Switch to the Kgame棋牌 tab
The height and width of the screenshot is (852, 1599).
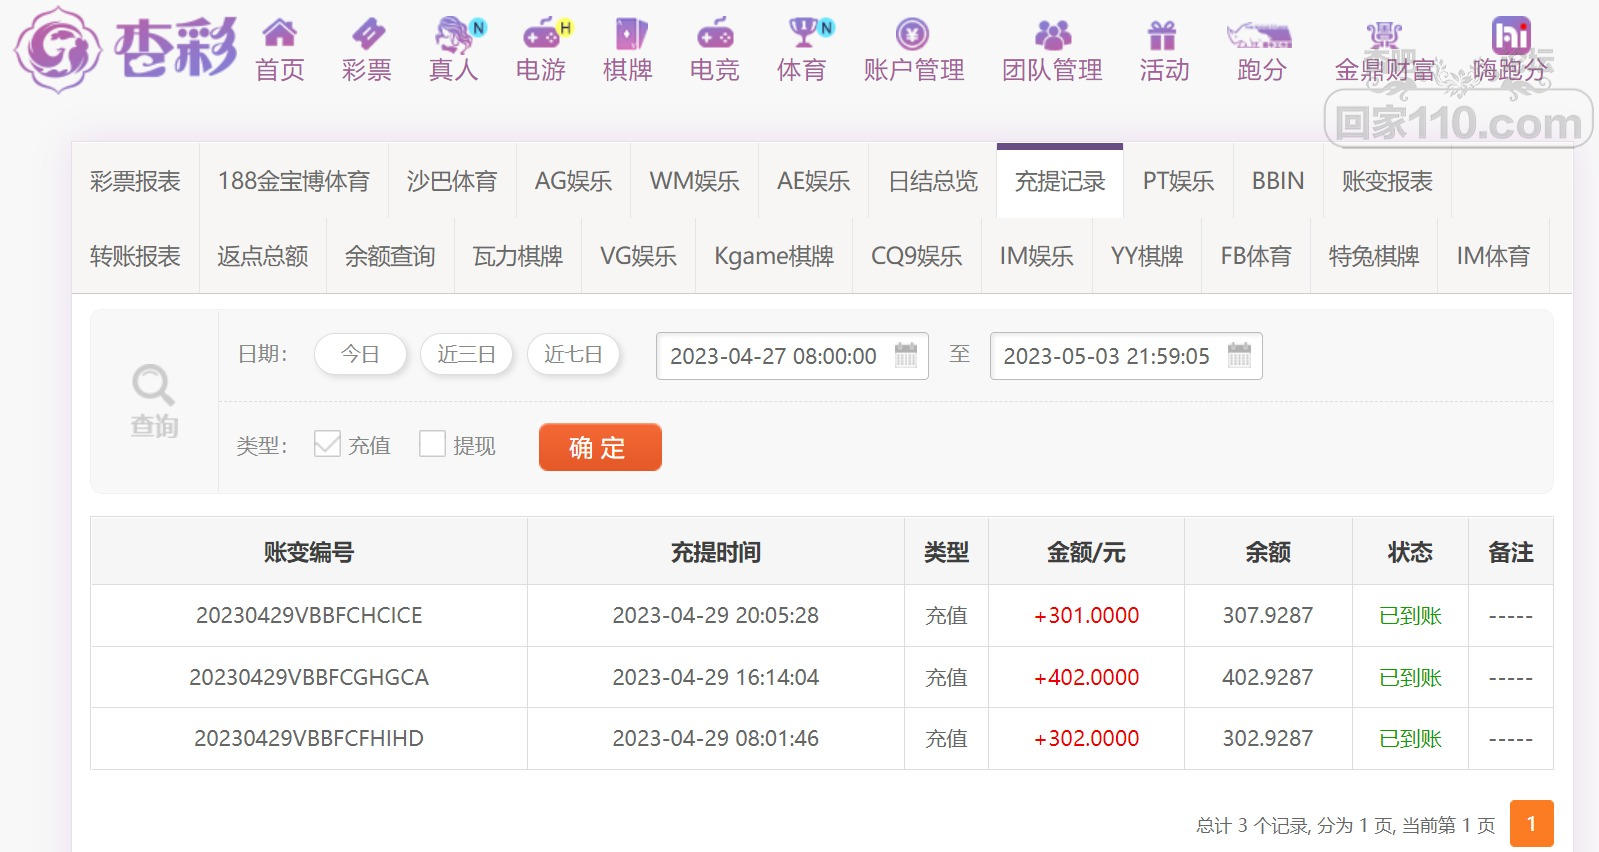(x=774, y=256)
